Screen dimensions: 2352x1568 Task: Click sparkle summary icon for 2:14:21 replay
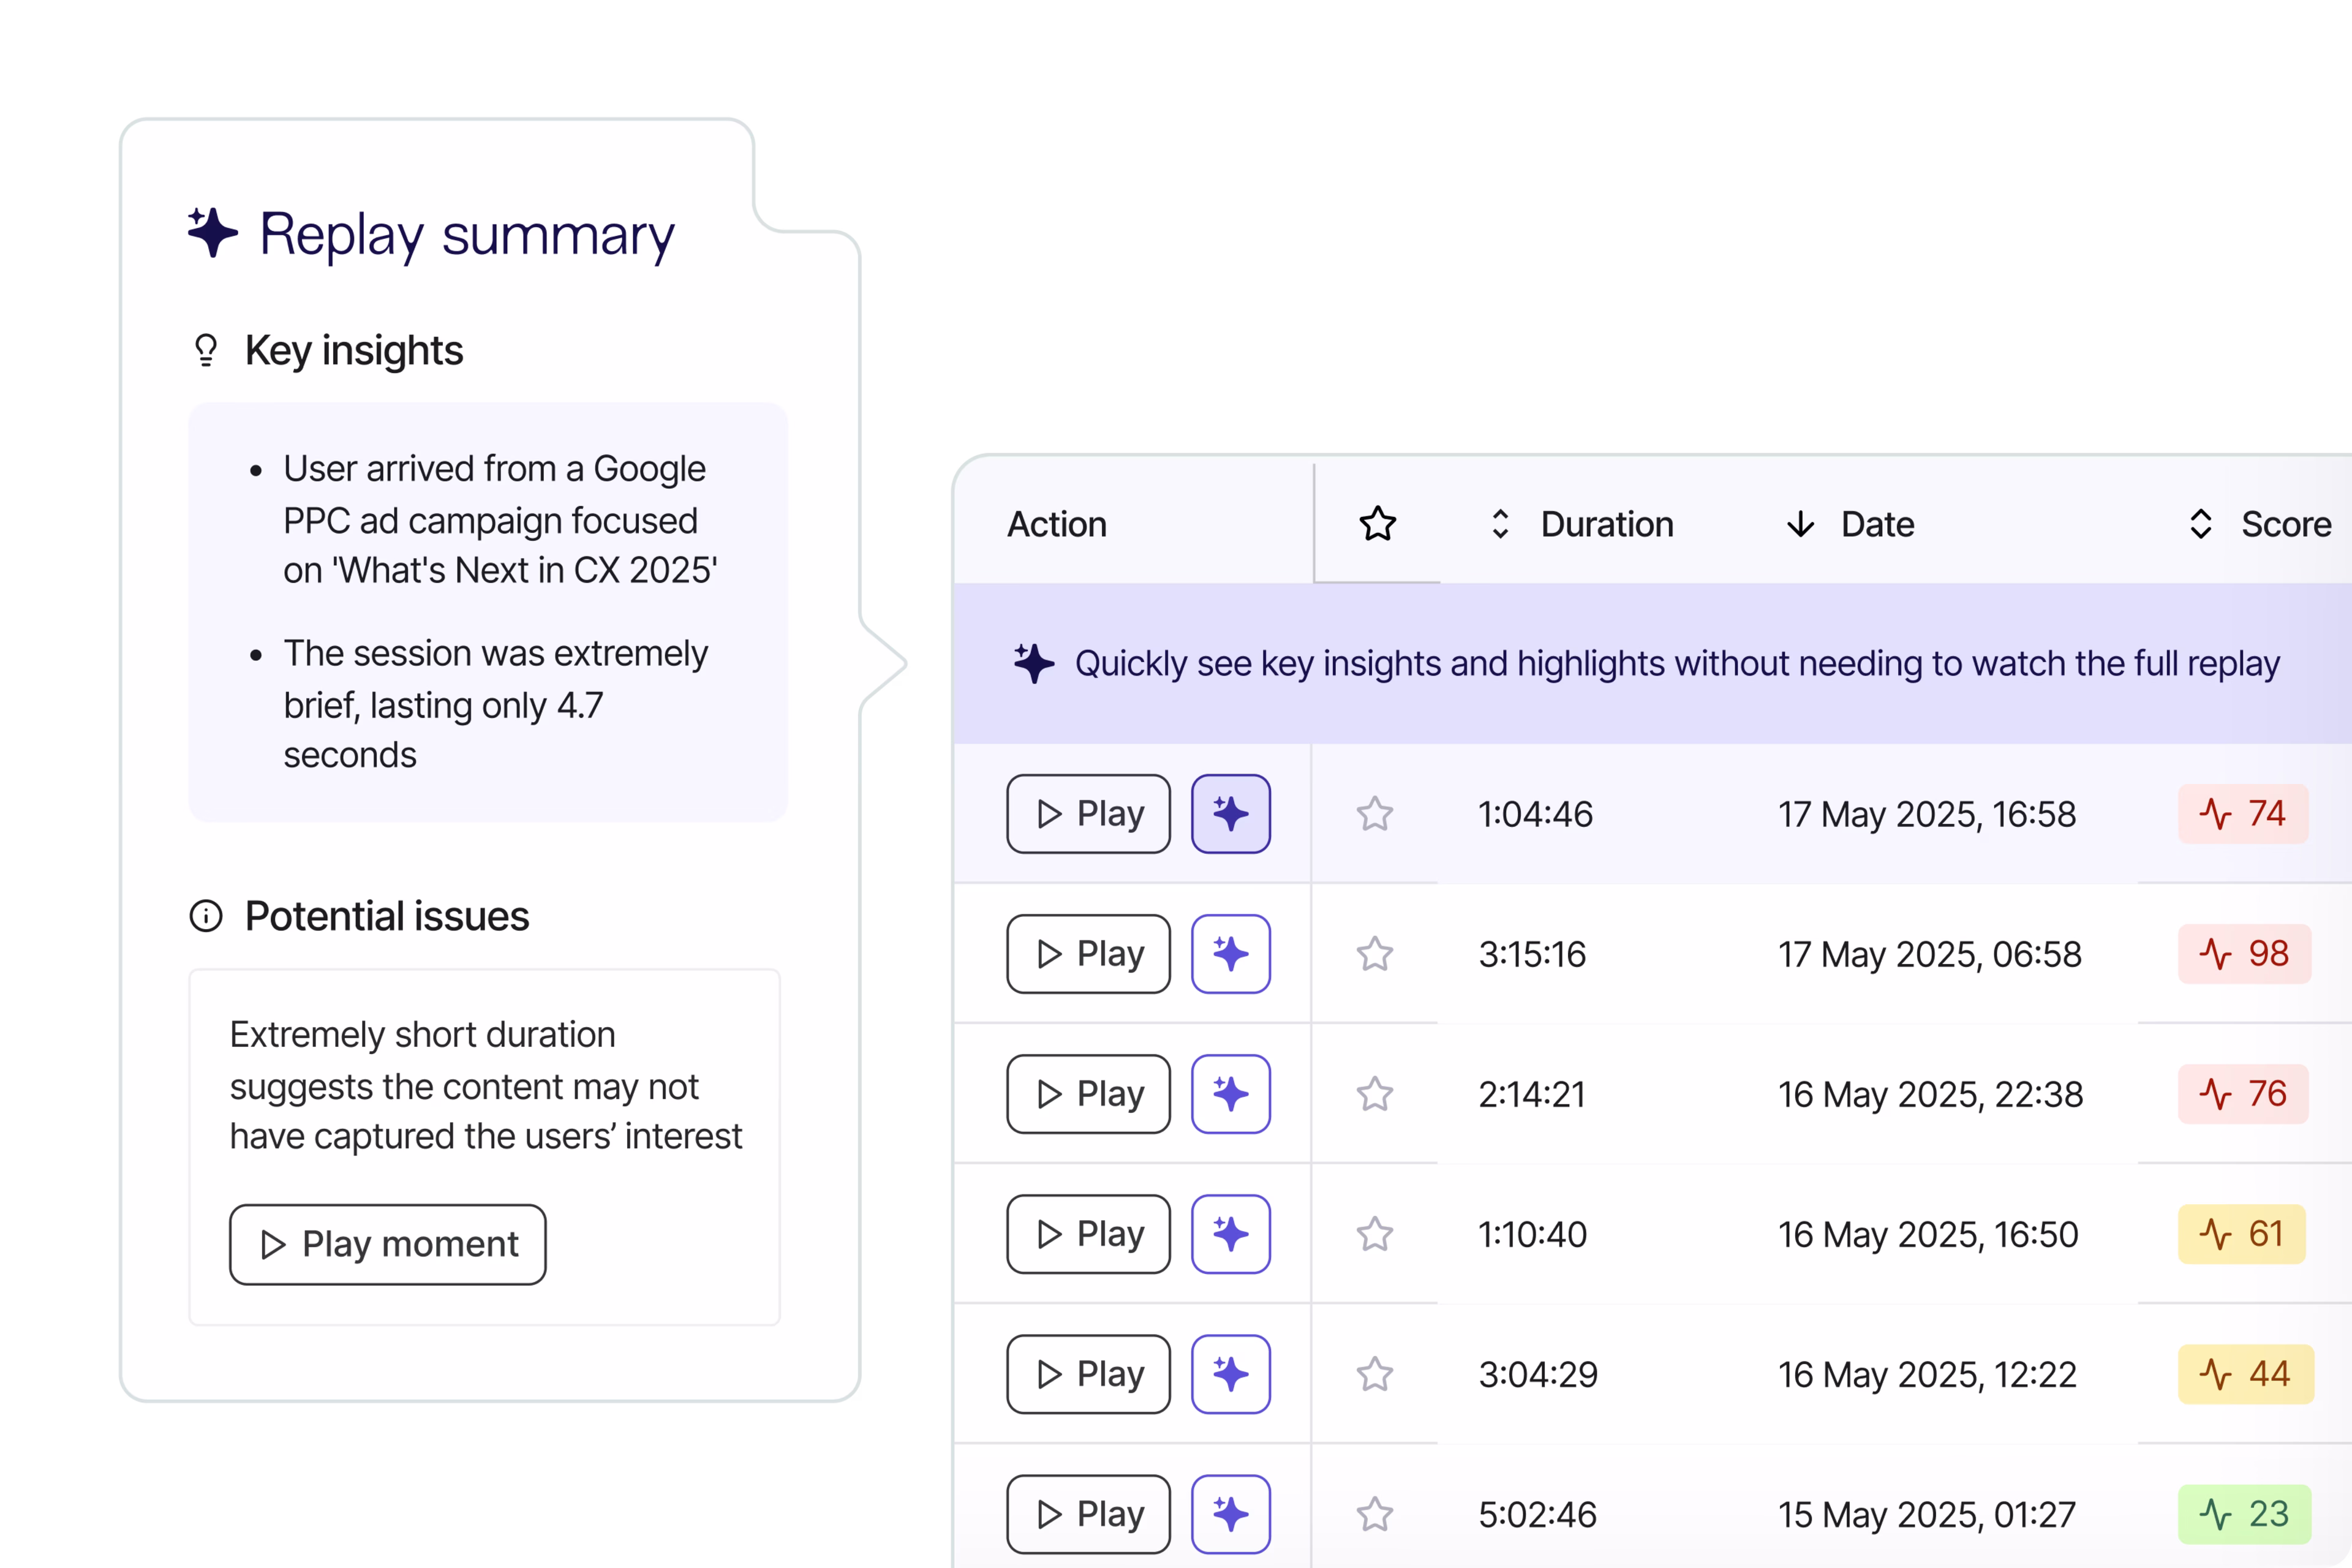(x=1230, y=1093)
